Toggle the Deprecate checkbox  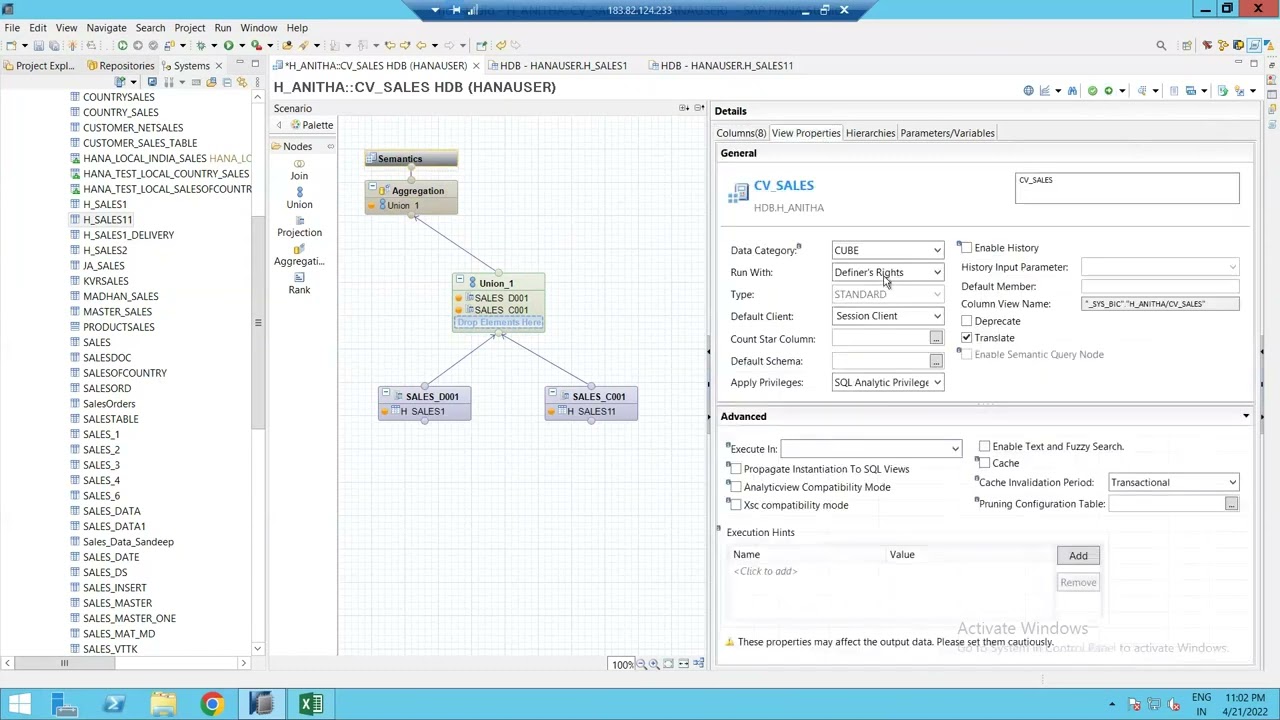966,321
